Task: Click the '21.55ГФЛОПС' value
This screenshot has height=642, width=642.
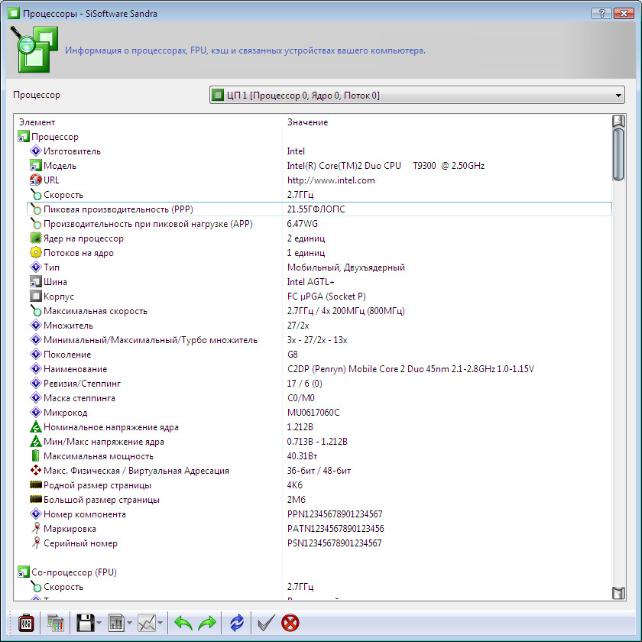Action: [316, 209]
